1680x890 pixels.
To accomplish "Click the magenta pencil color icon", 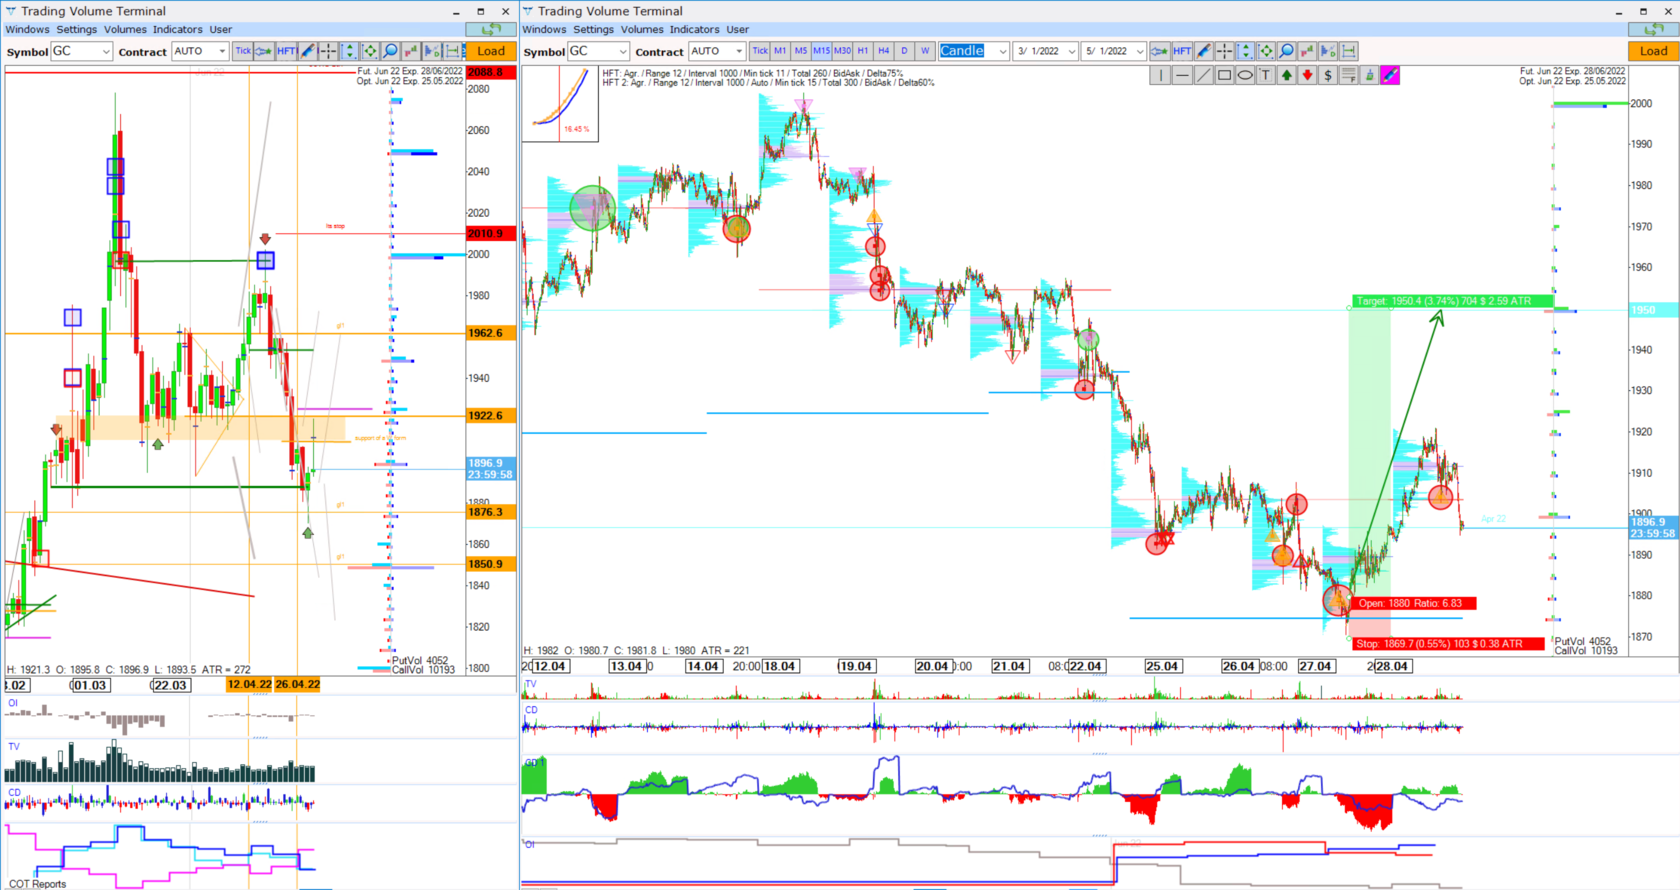I will [x=1390, y=75].
